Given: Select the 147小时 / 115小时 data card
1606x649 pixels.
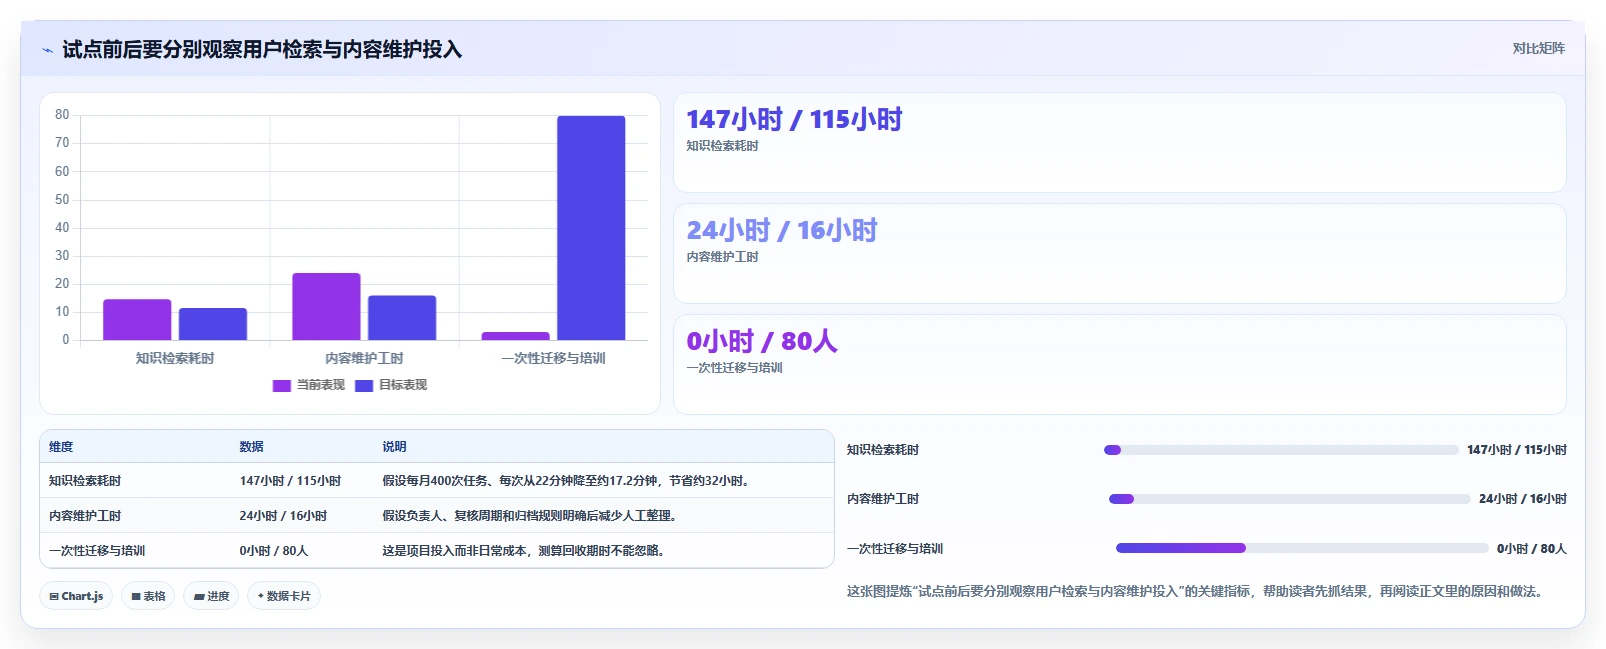Looking at the screenshot, I should [x=1120, y=143].
